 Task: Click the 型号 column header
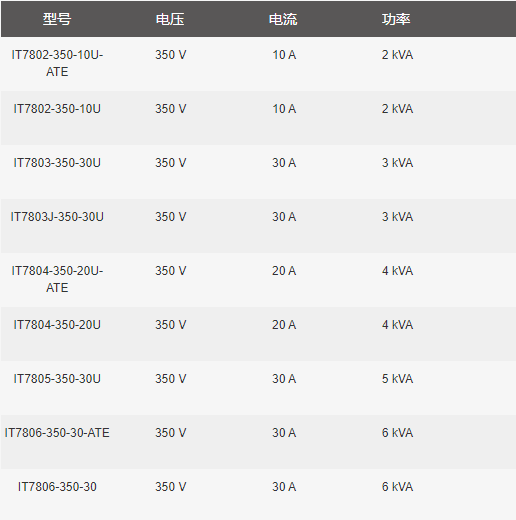tap(57, 19)
